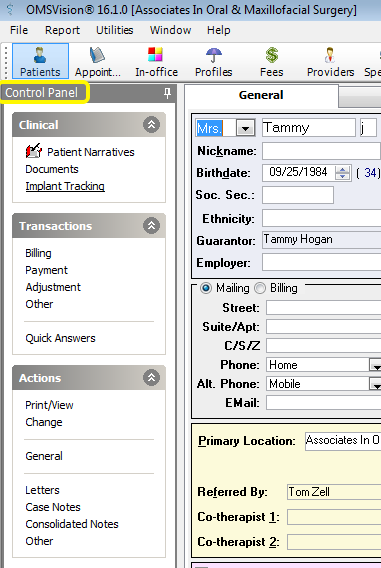Click the Nickname input field
Viewport: 381px width, 568px height.
pos(321,151)
